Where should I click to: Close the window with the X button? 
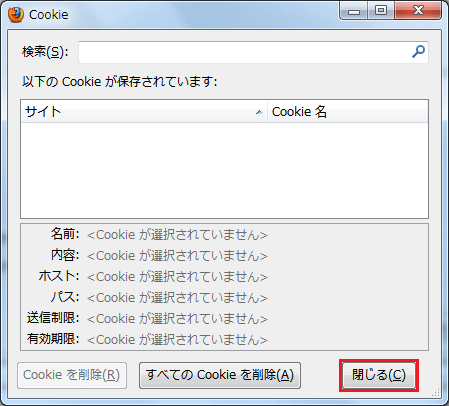418,11
